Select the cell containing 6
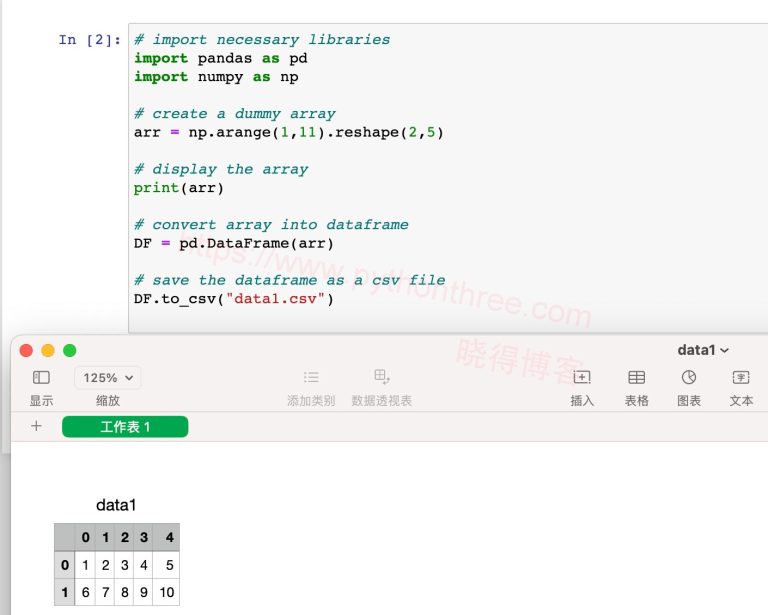 click(86, 592)
